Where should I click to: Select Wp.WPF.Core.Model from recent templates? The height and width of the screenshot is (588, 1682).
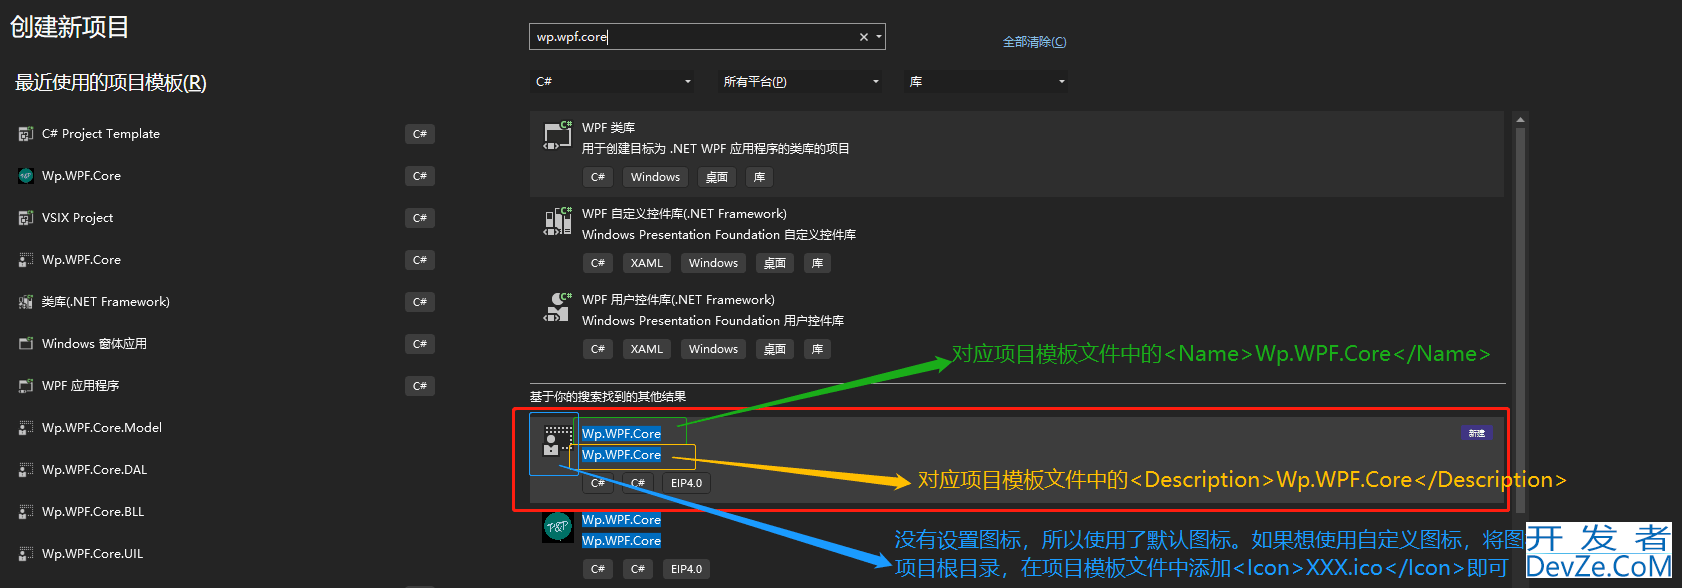point(102,428)
